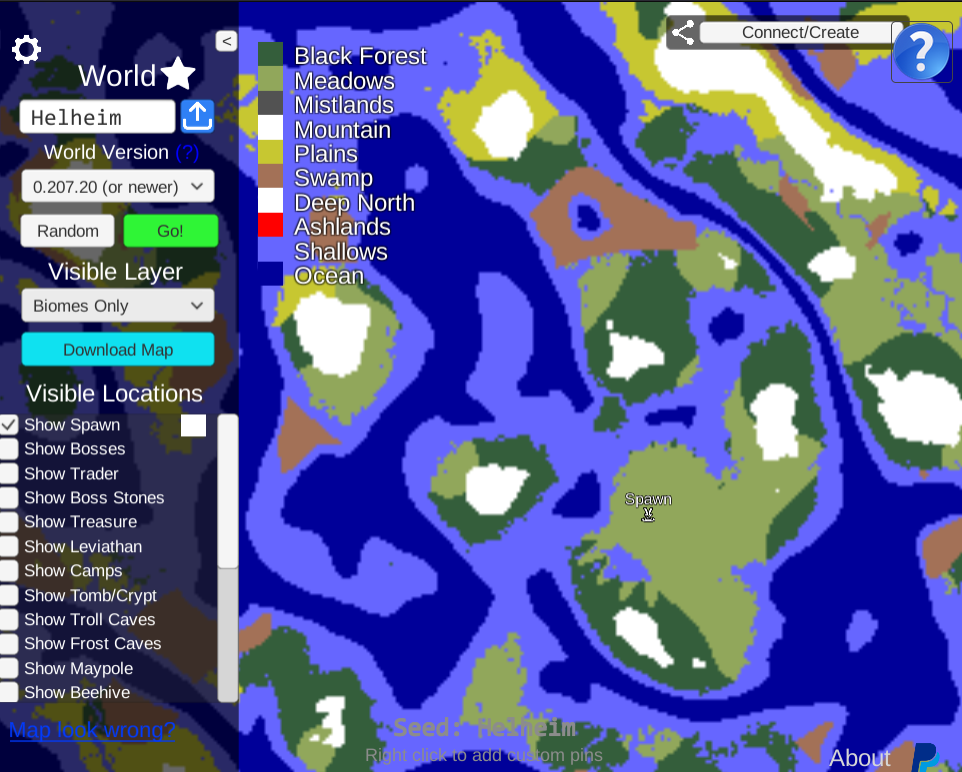Click the World Version question mark hint
Viewport: 962px width, 772px height.
click(187, 152)
